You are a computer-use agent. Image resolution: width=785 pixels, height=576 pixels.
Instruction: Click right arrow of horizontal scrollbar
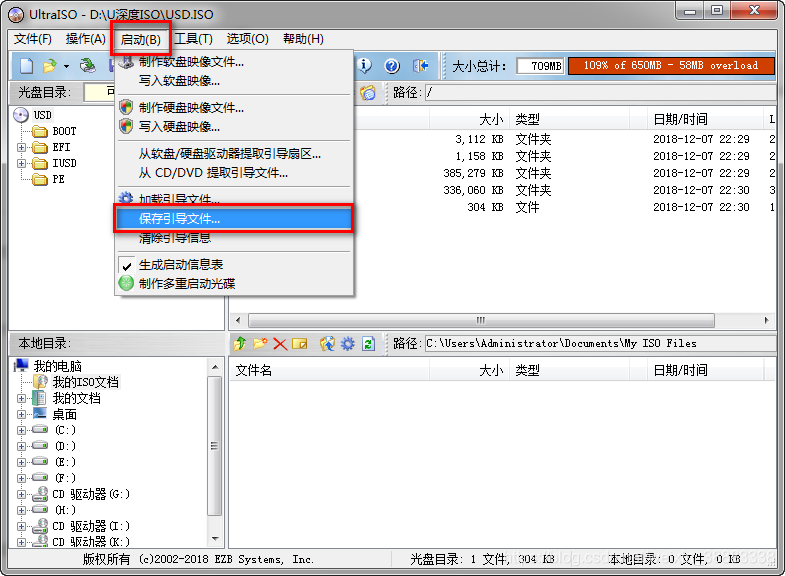point(766,320)
